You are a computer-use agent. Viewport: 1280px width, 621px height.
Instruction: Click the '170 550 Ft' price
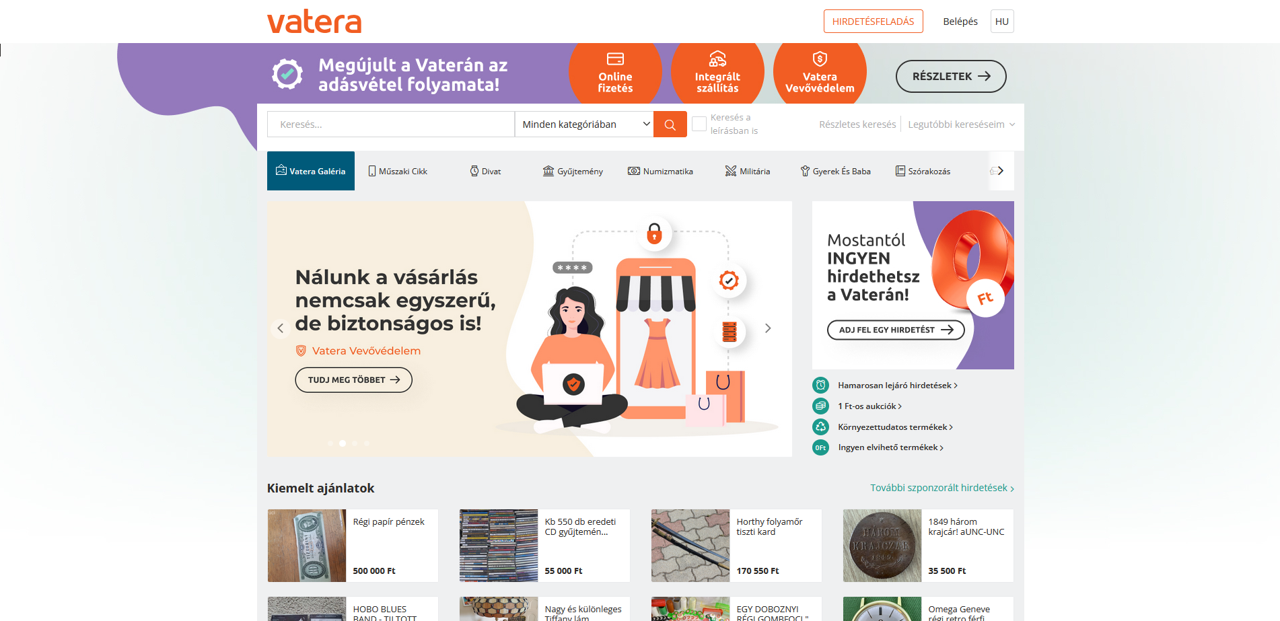tap(758, 571)
